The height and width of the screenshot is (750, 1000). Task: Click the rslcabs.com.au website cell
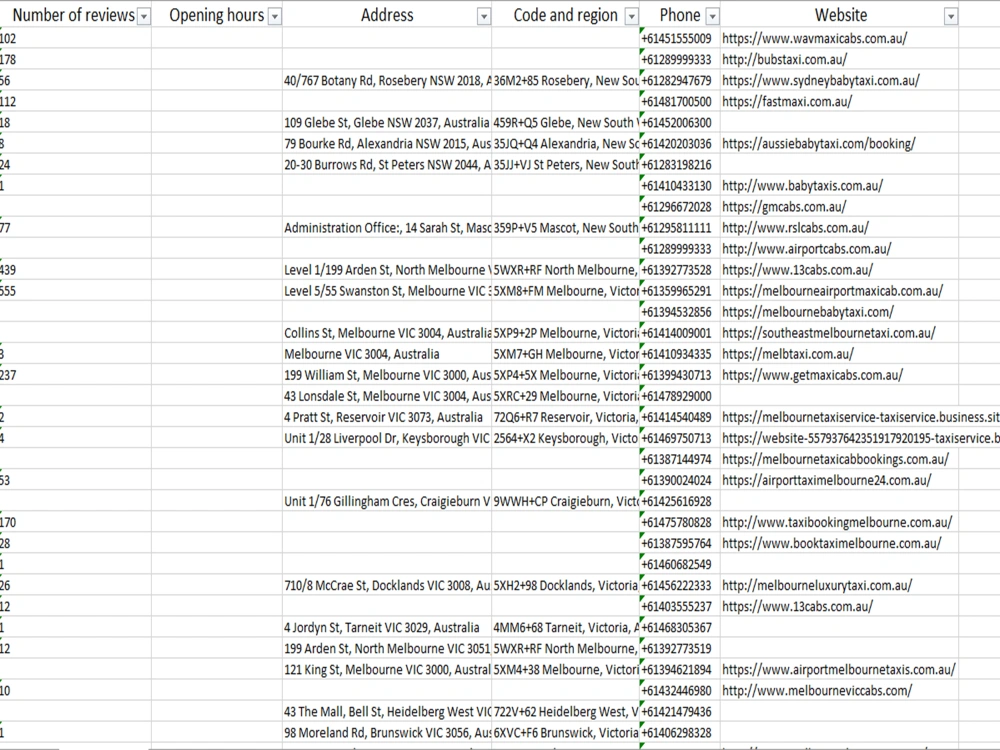coord(839,228)
